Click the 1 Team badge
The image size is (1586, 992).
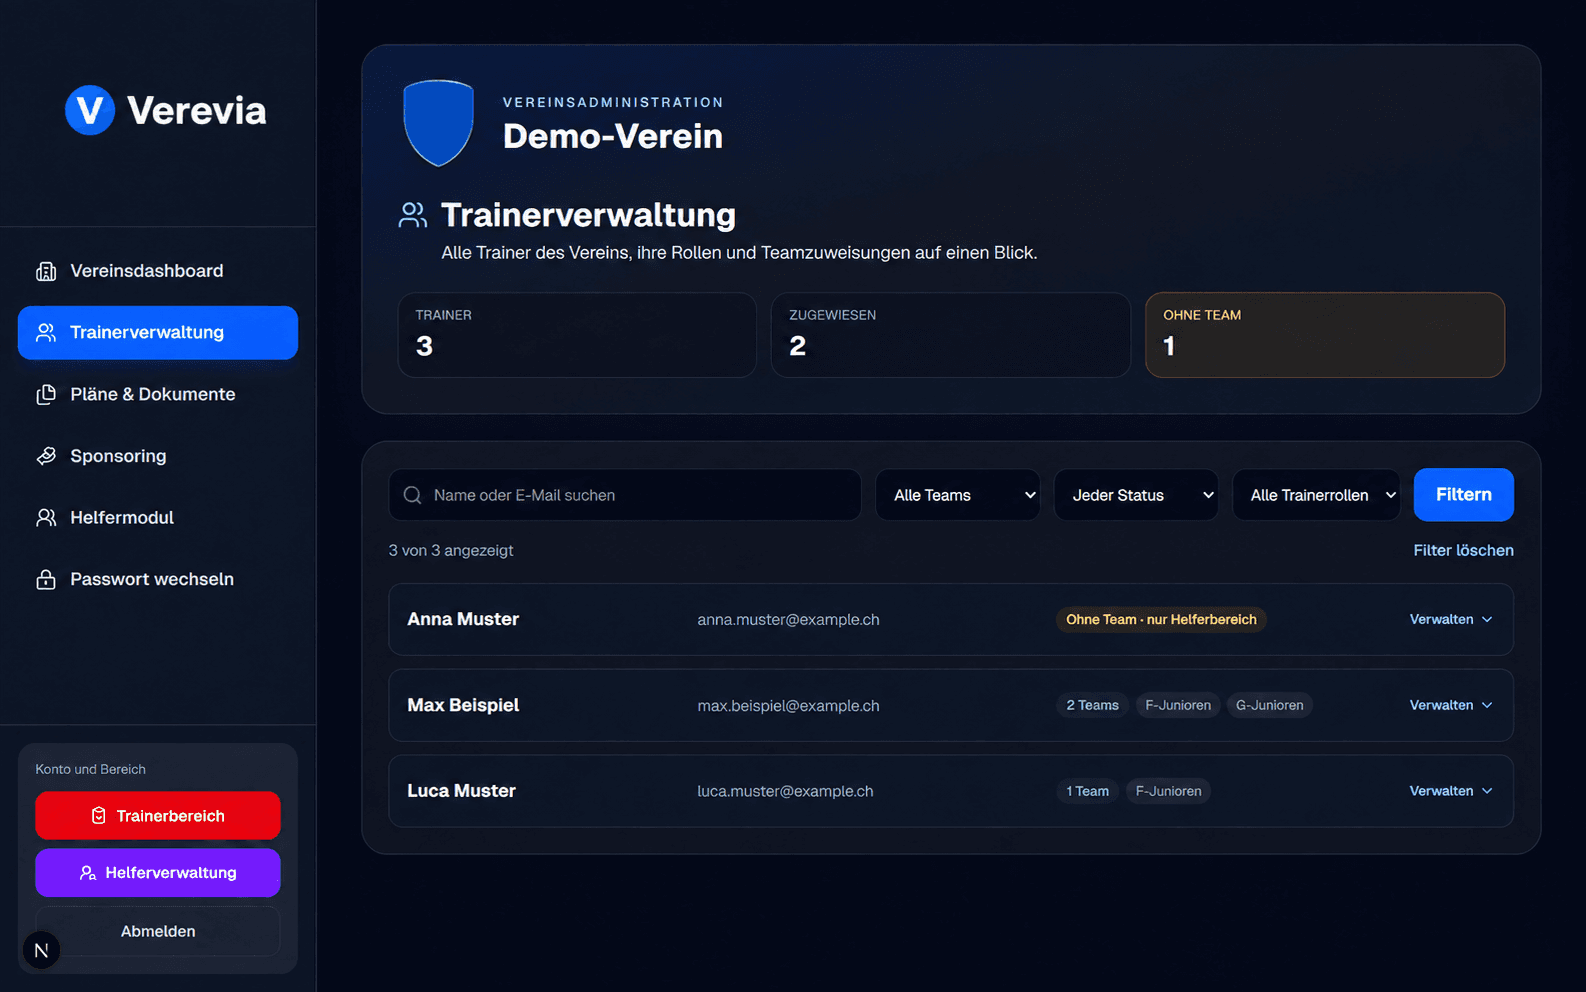(1087, 791)
